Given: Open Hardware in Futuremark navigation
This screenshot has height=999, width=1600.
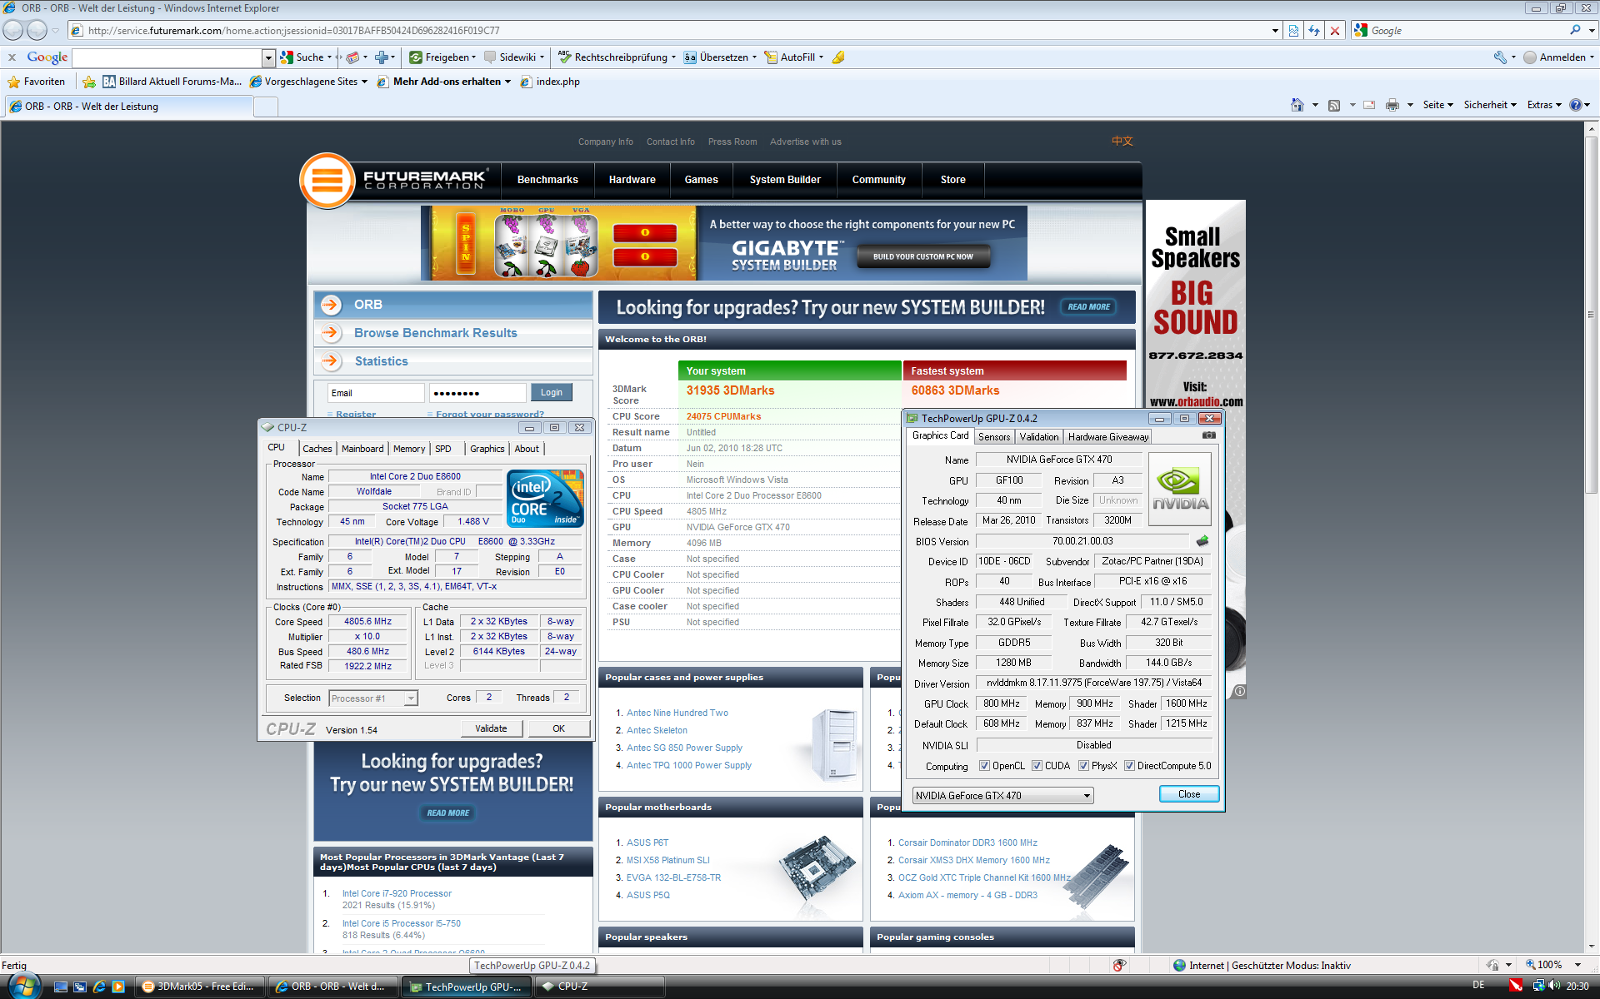Looking at the screenshot, I should [632, 180].
